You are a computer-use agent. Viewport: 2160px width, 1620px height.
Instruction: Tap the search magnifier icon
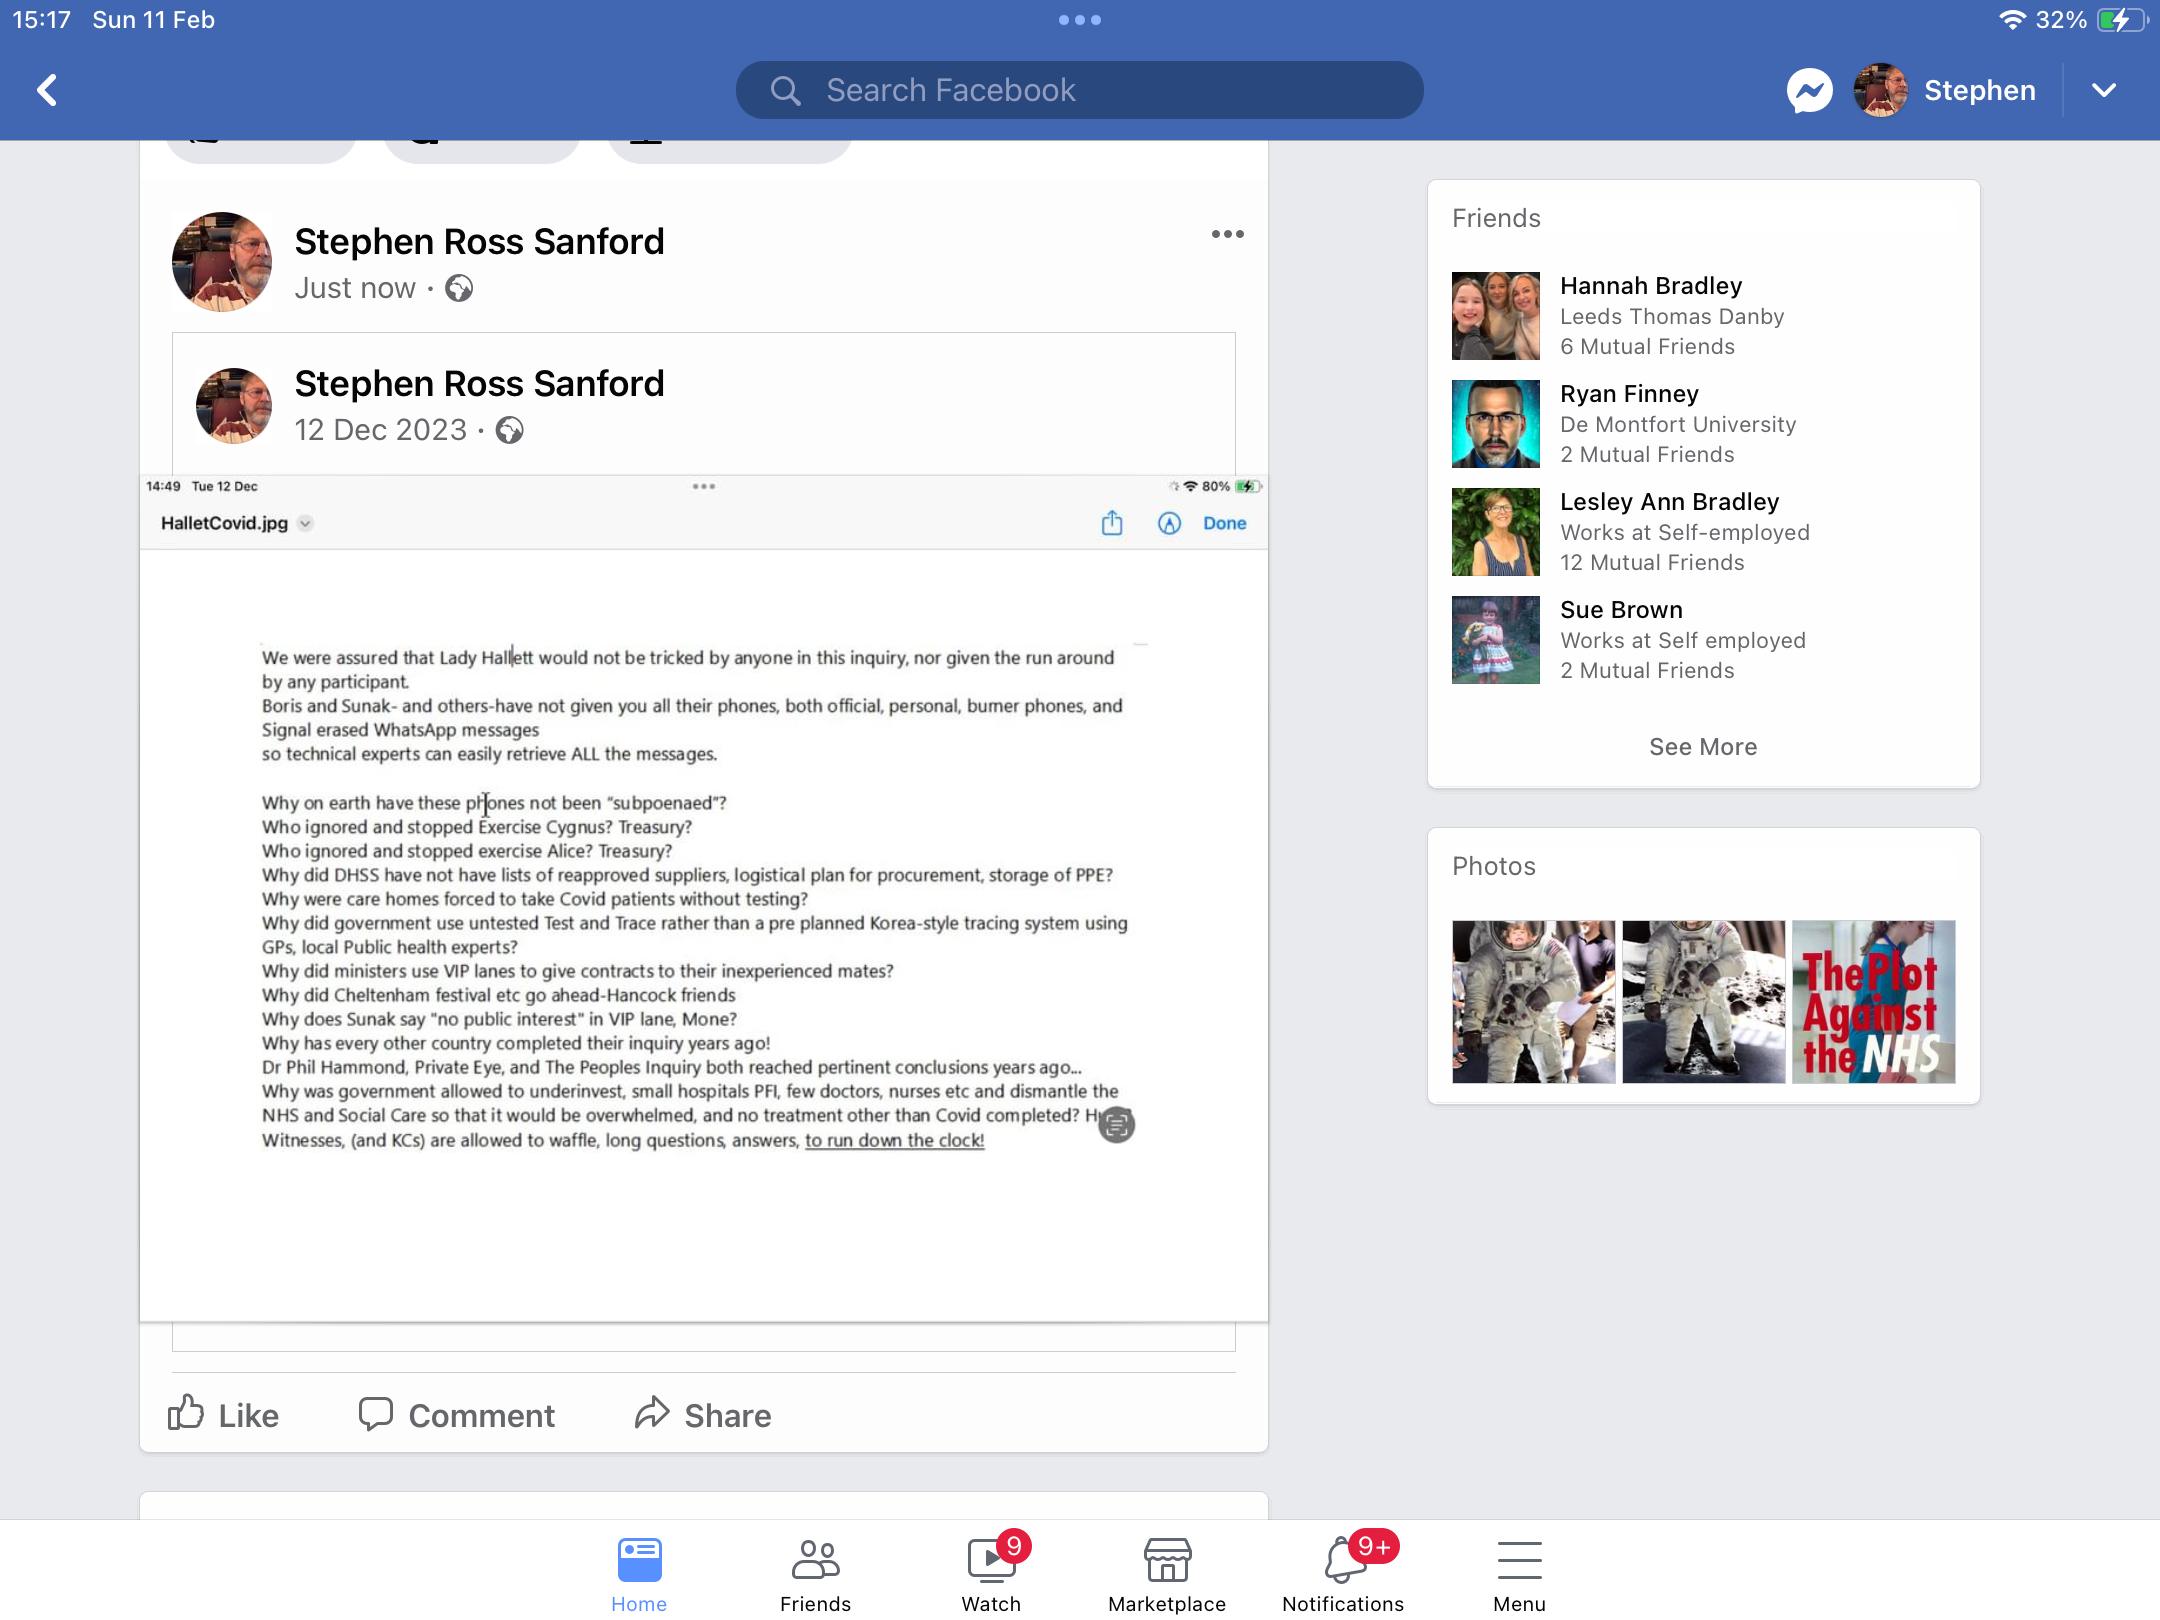(785, 91)
